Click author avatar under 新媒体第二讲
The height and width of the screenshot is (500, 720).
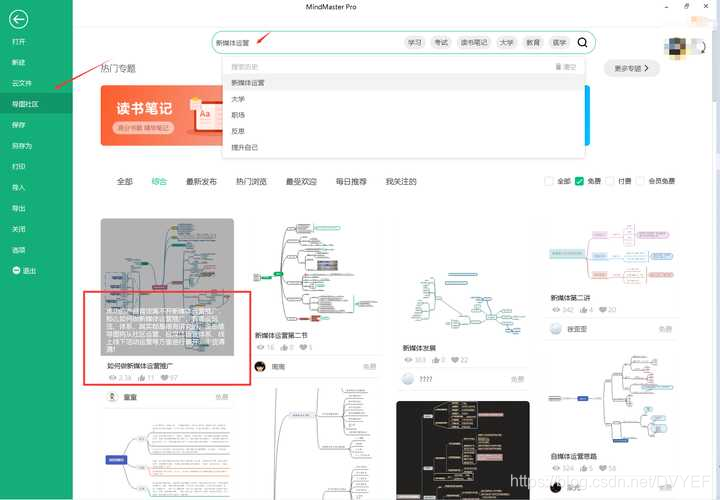coord(556,329)
